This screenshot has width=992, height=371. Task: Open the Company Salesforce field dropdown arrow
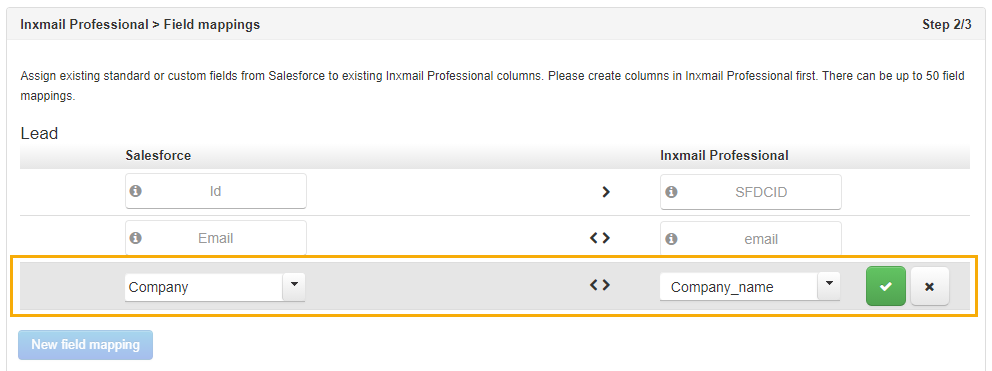pyautogui.click(x=294, y=286)
